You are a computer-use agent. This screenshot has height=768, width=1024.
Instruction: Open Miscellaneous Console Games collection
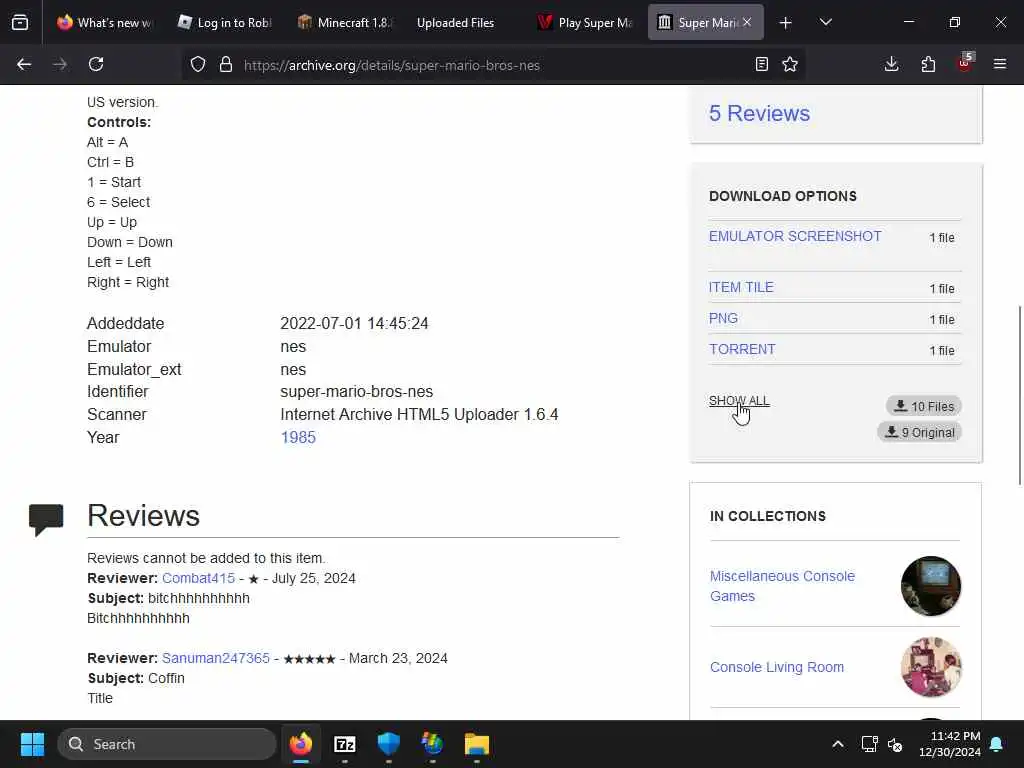pyautogui.click(x=782, y=586)
